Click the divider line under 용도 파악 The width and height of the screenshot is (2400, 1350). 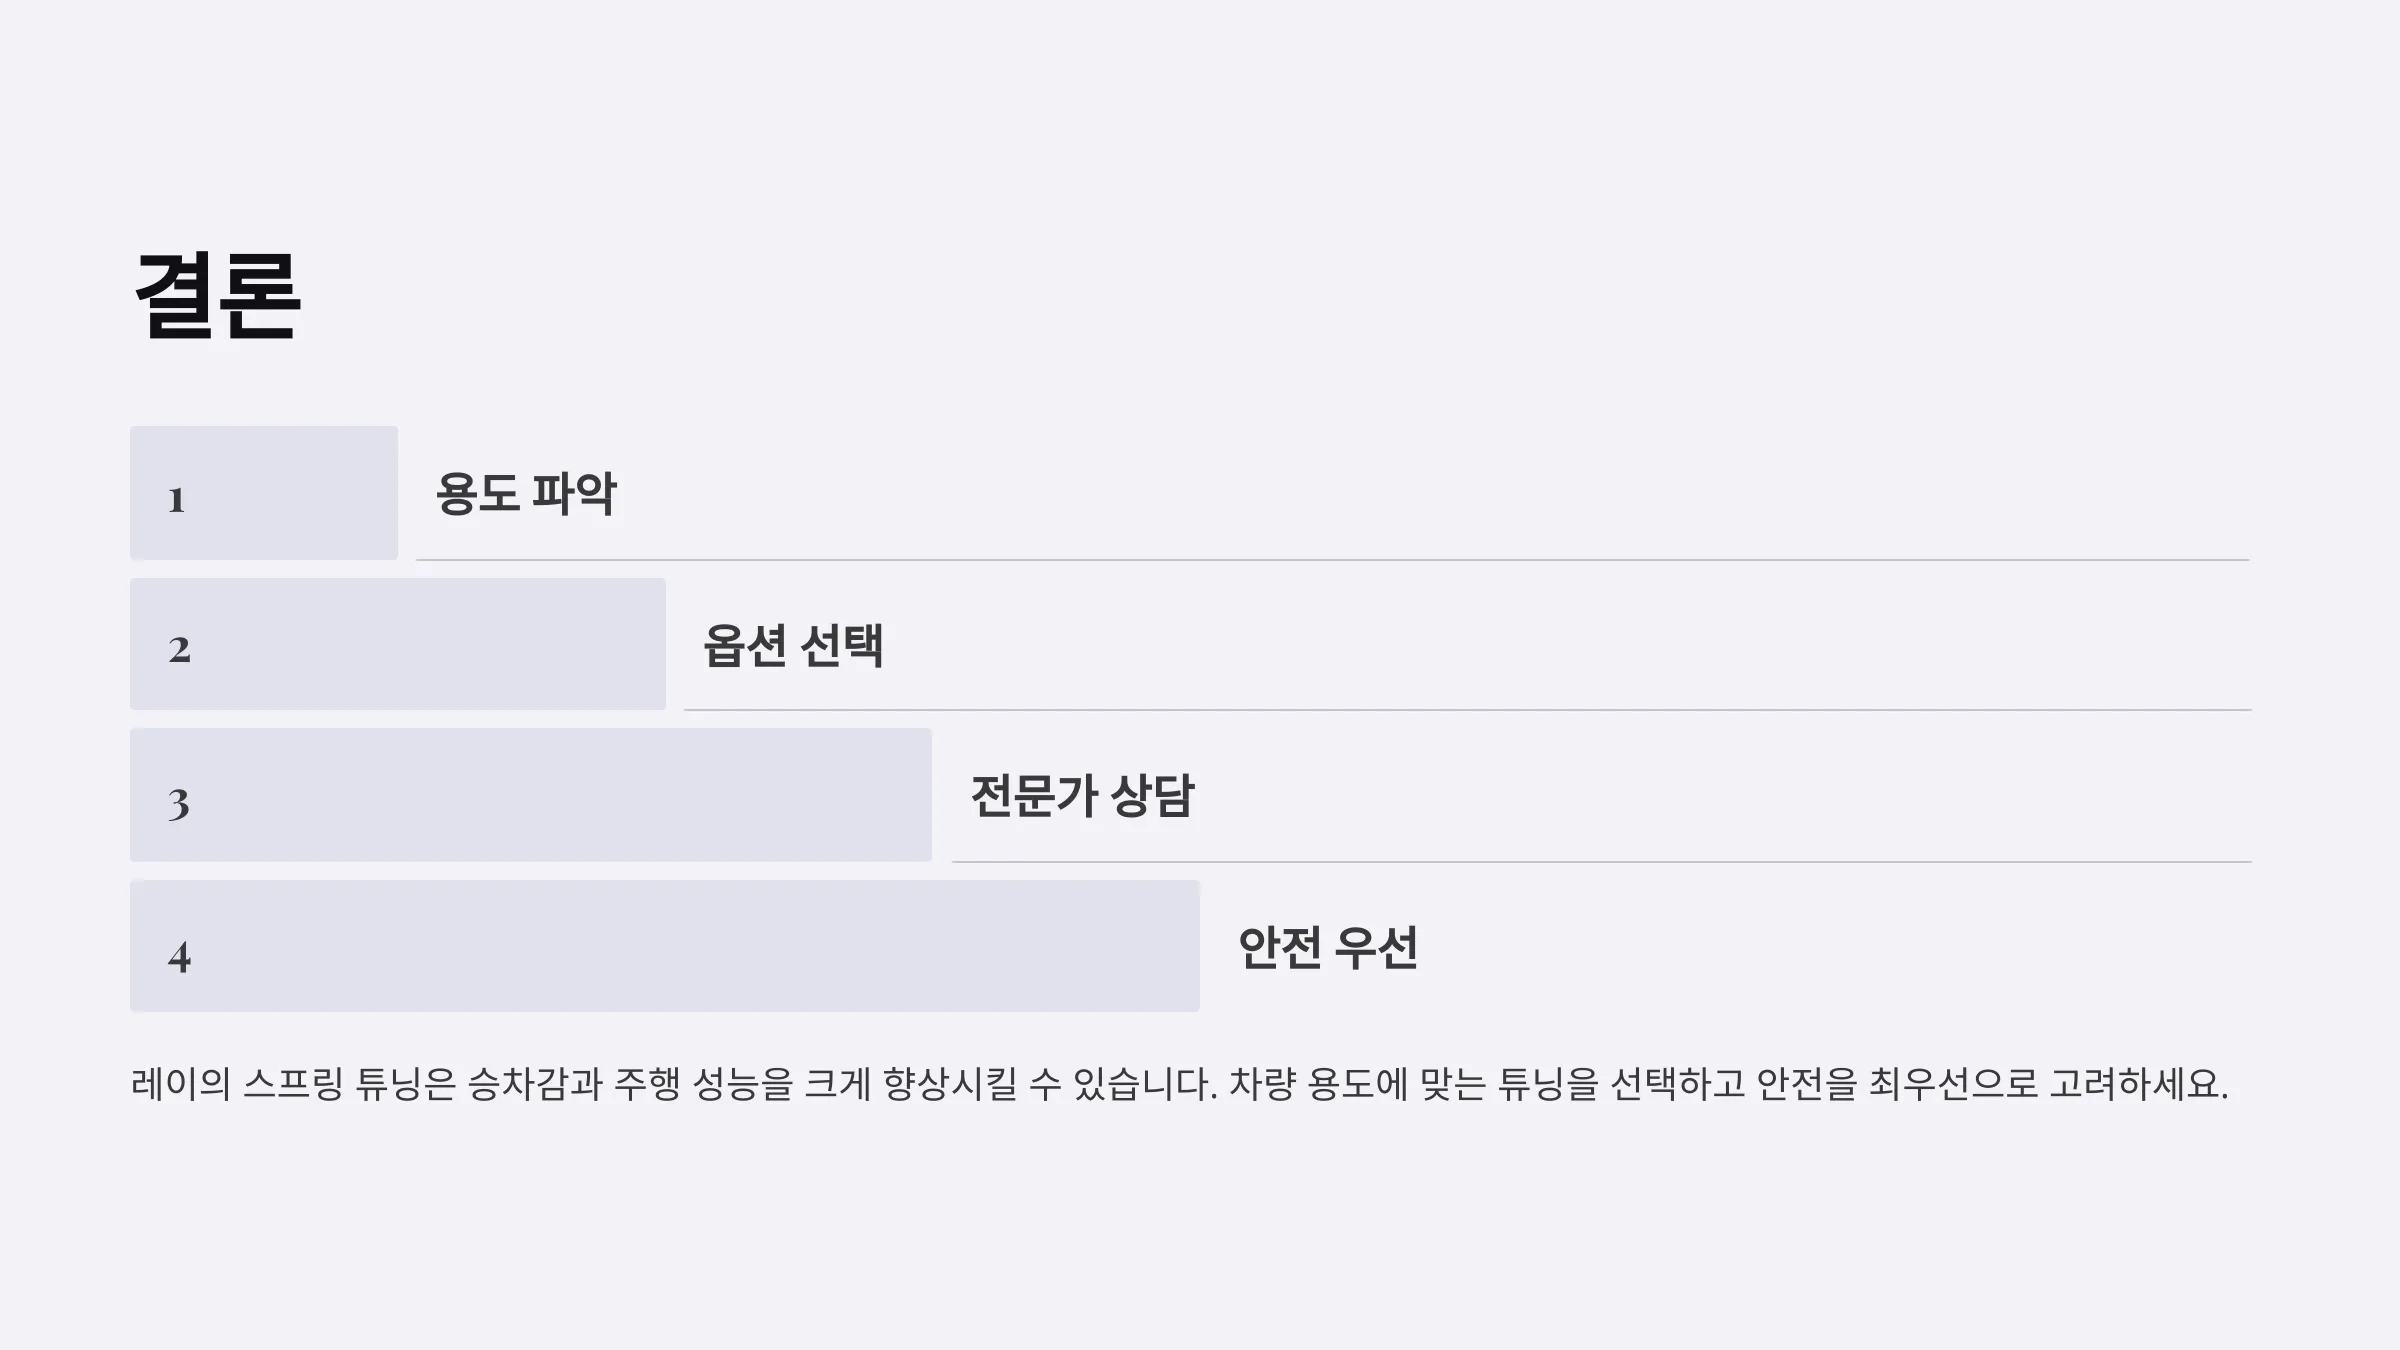(1333, 560)
